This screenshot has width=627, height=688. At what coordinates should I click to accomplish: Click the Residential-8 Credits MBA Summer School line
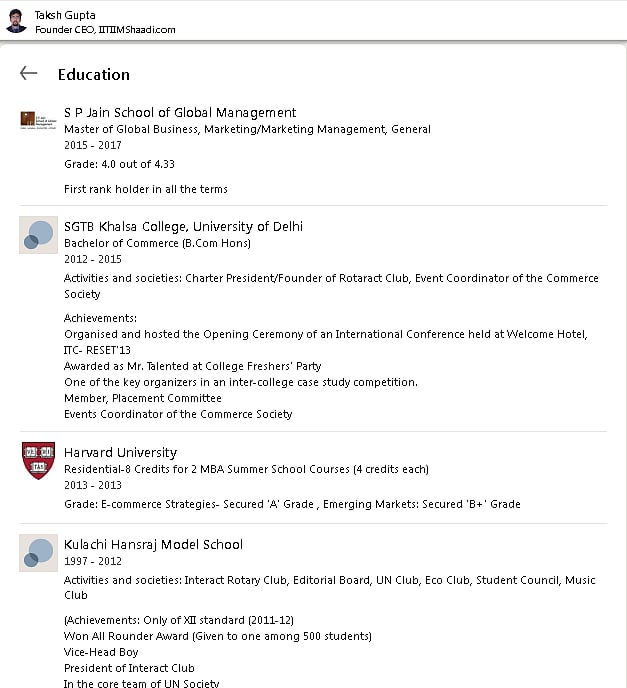tap(250, 469)
